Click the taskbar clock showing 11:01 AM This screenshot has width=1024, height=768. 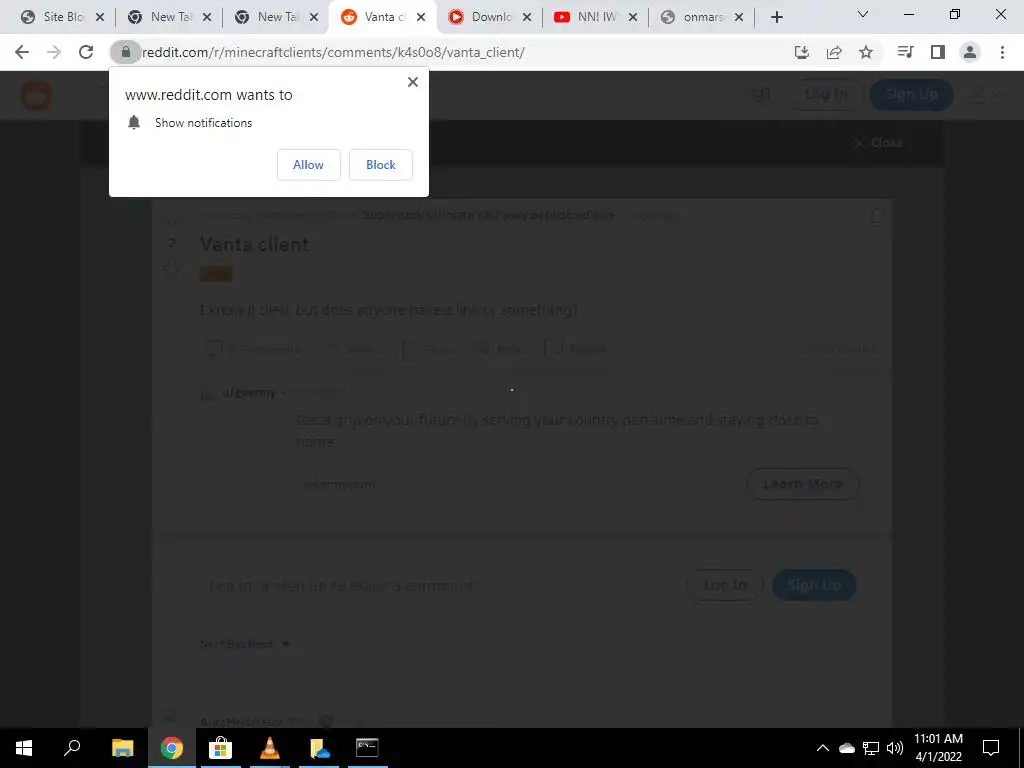938,748
